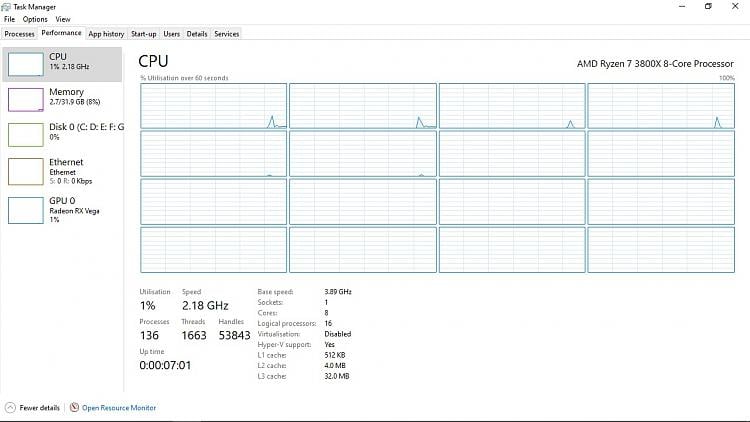Click Fewer details label
This screenshot has height=422, width=750.
point(39,408)
